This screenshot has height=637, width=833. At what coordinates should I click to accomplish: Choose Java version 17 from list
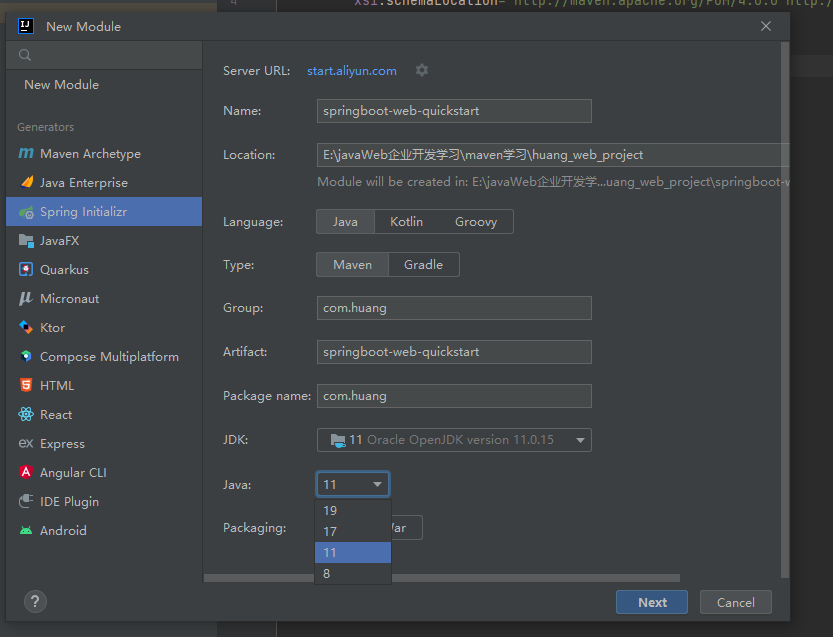tap(353, 531)
